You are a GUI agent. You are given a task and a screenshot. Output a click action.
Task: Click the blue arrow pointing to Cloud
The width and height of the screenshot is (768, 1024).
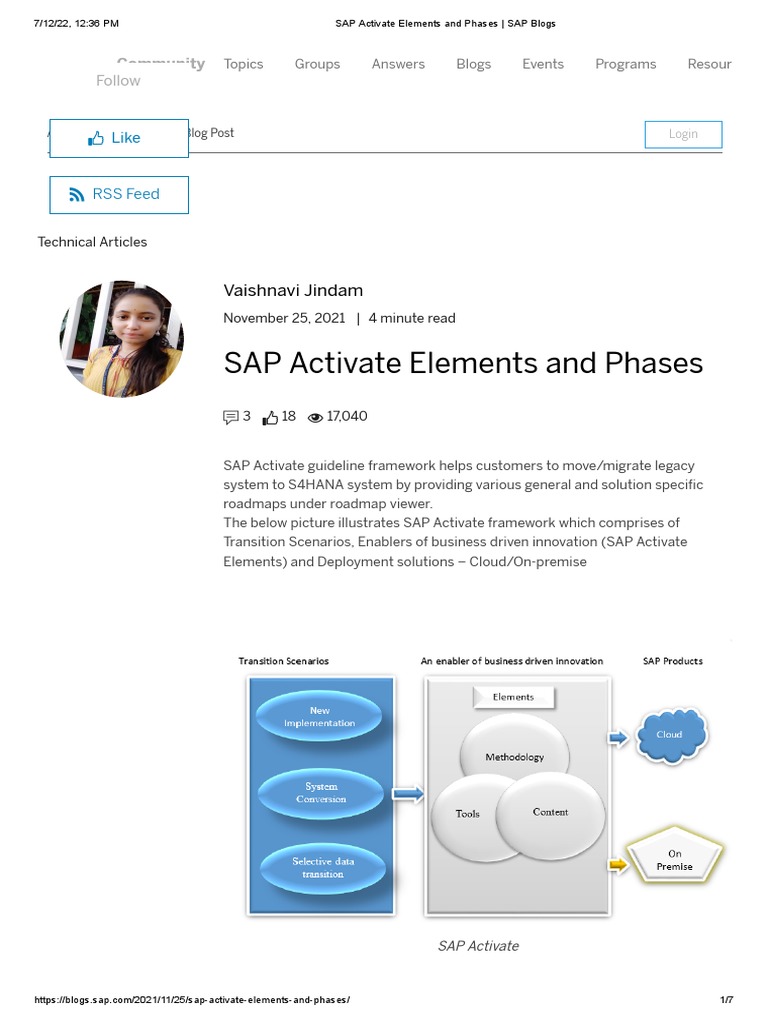(618, 738)
